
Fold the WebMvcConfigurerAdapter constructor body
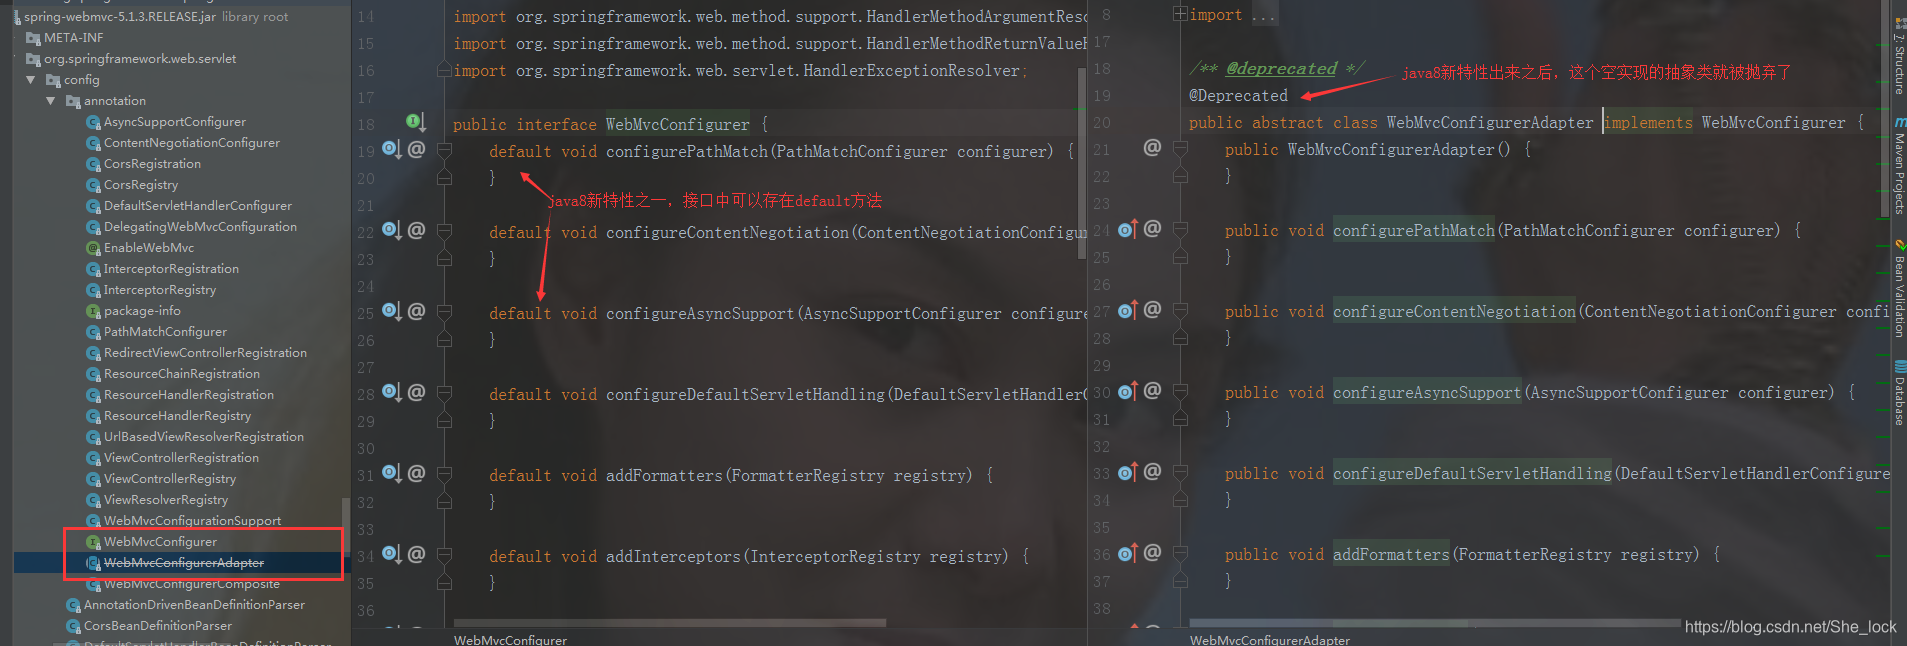[x=1180, y=149]
